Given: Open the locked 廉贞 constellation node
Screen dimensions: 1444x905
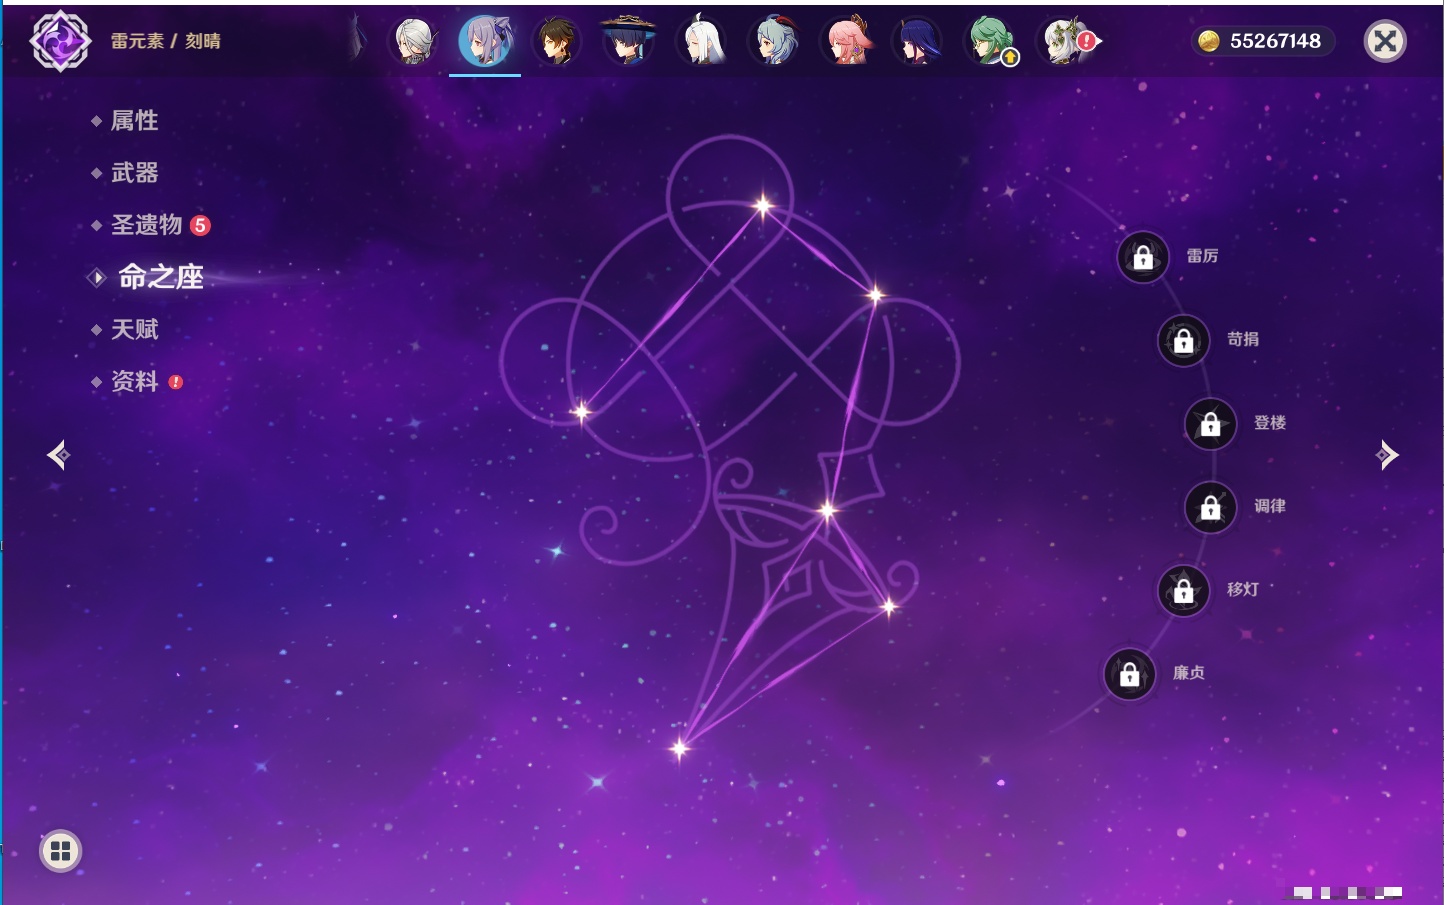Looking at the screenshot, I should point(1130,674).
